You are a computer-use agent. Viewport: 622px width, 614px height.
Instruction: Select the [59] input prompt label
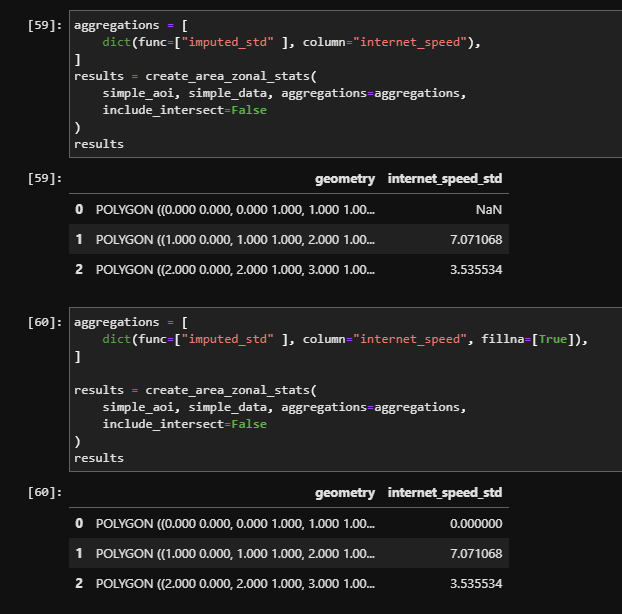(x=45, y=25)
